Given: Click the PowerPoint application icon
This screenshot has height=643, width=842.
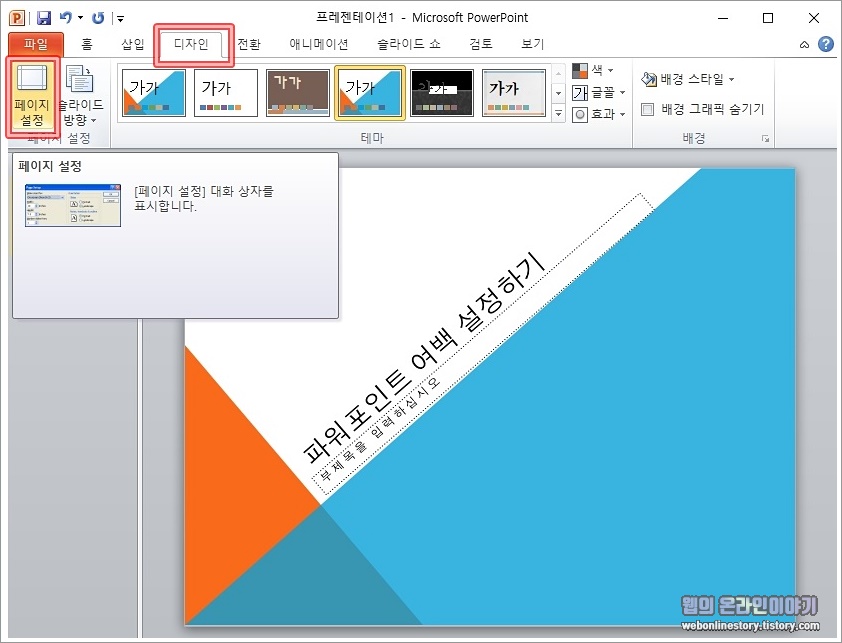Looking at the screenshot, I should tap(17, 18).
